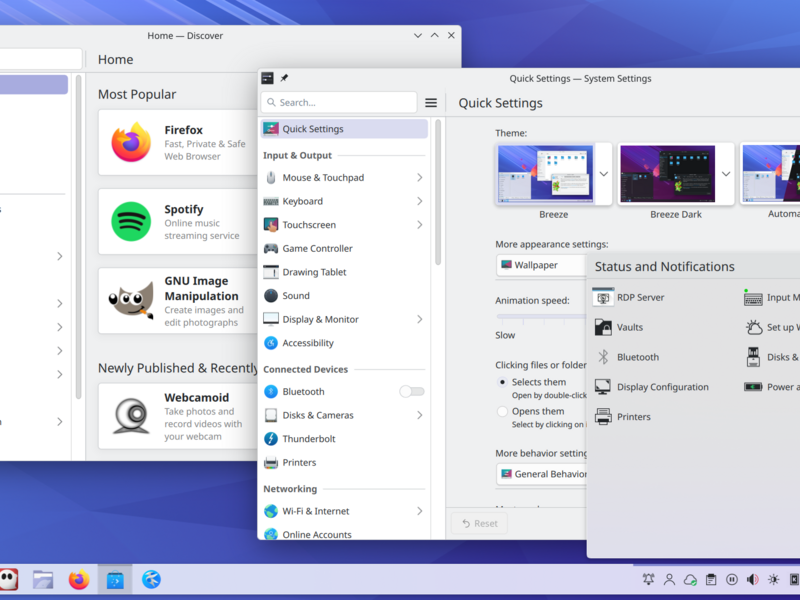Click the Keyboard icon in sidebar
The height and width of the screenshot is (600, 800).
point(271,202)
